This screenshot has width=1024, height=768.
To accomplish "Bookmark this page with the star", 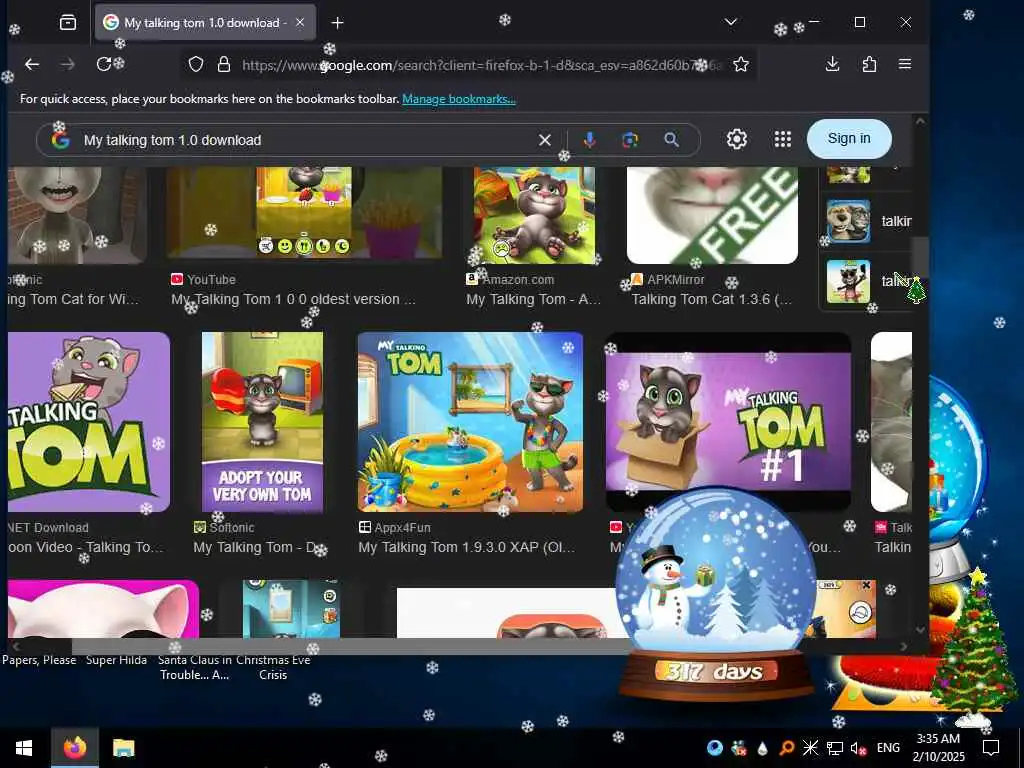I will (x=741, y=64).
